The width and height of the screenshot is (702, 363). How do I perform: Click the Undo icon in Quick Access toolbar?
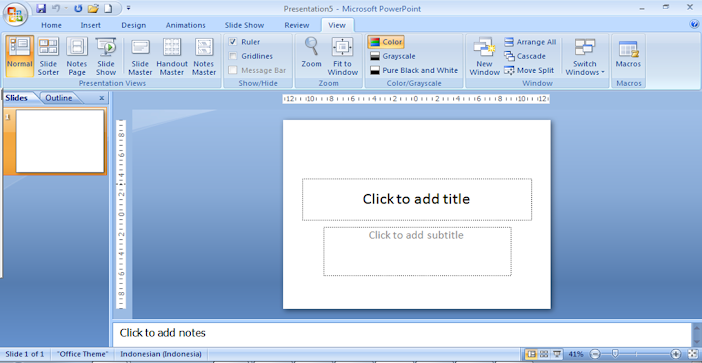tap(56, 9)
